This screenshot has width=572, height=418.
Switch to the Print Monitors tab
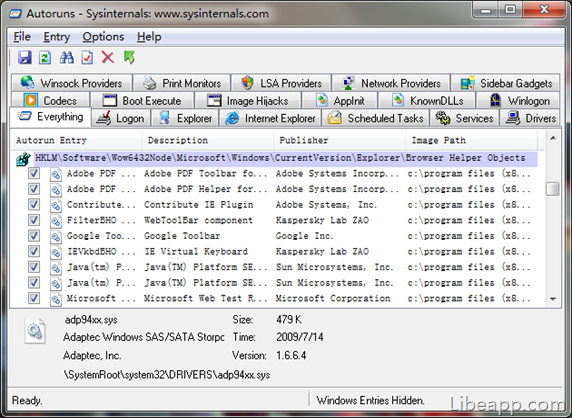[x=182, y=83]
